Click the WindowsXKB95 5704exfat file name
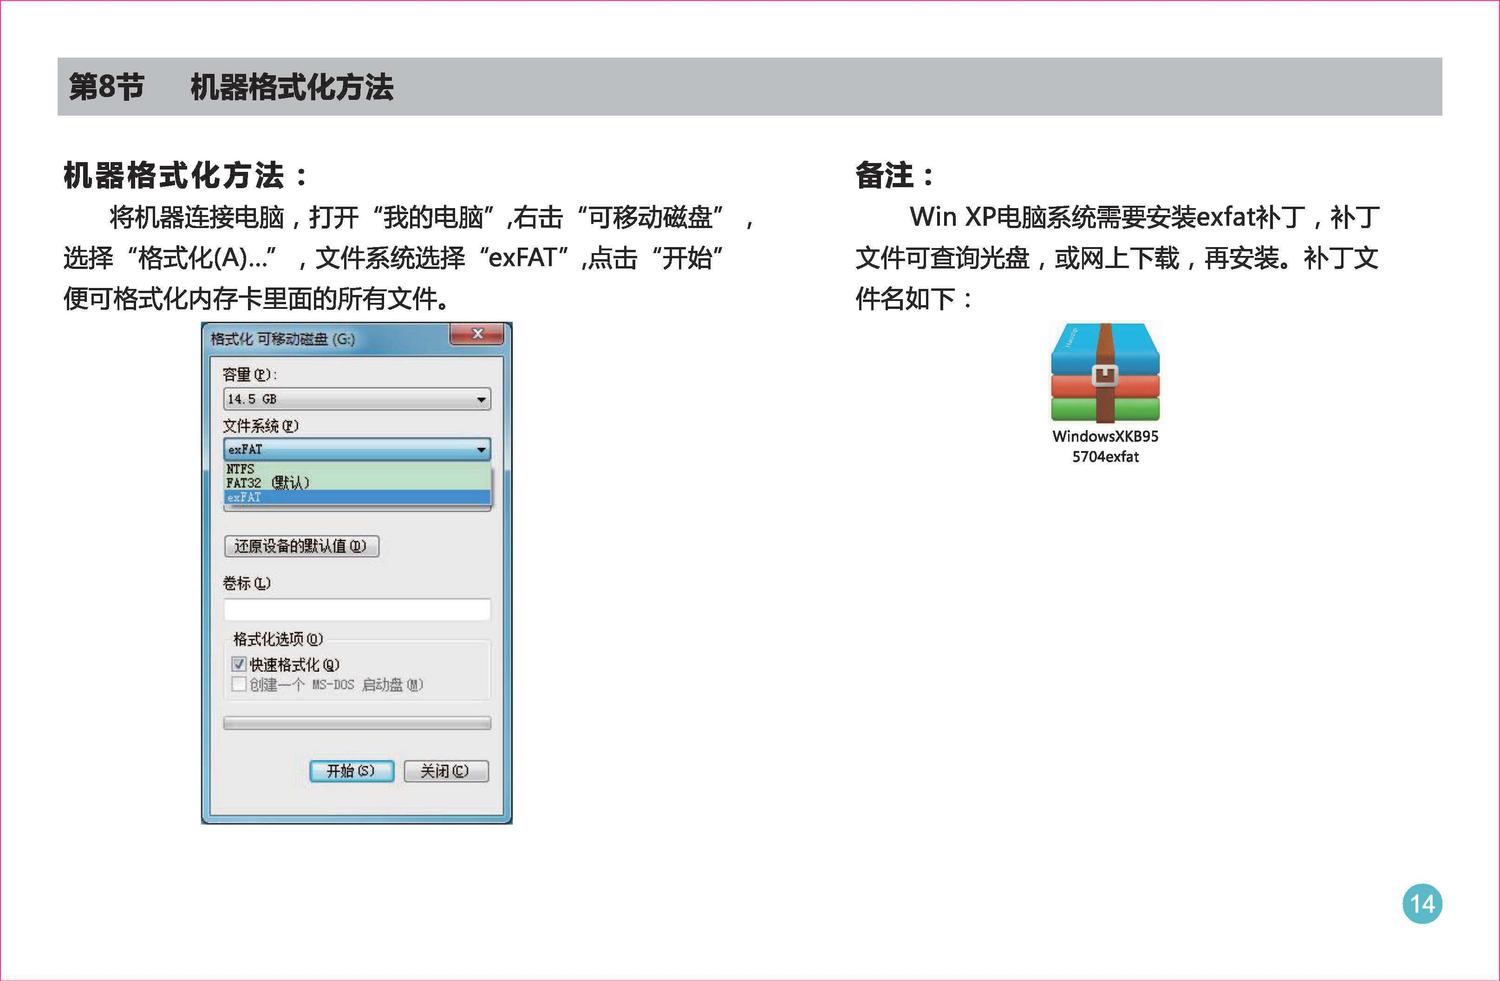The width and height of the screenshot is (1500, 981). pyautogui.click(x=1105, y=446)
